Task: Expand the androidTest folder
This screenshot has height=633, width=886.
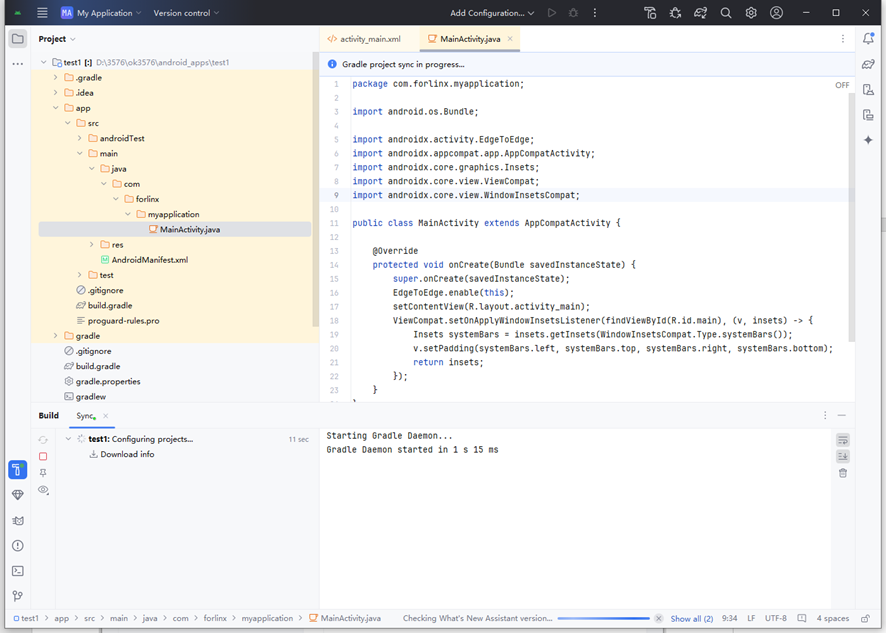Action: tap(80, 138)
